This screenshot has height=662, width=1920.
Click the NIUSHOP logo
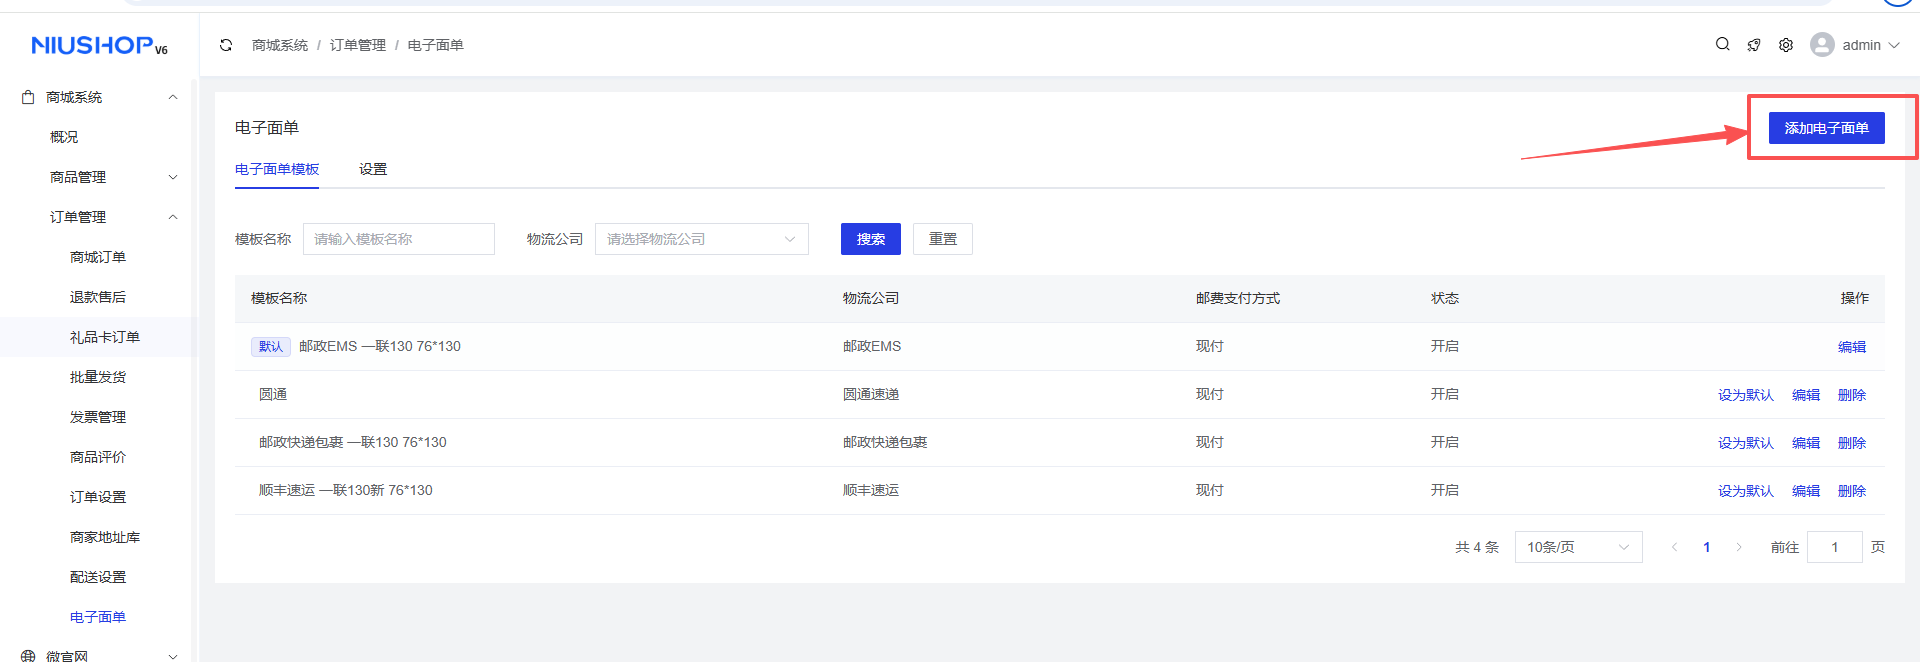pyautogui.click(x=99, y=45)
